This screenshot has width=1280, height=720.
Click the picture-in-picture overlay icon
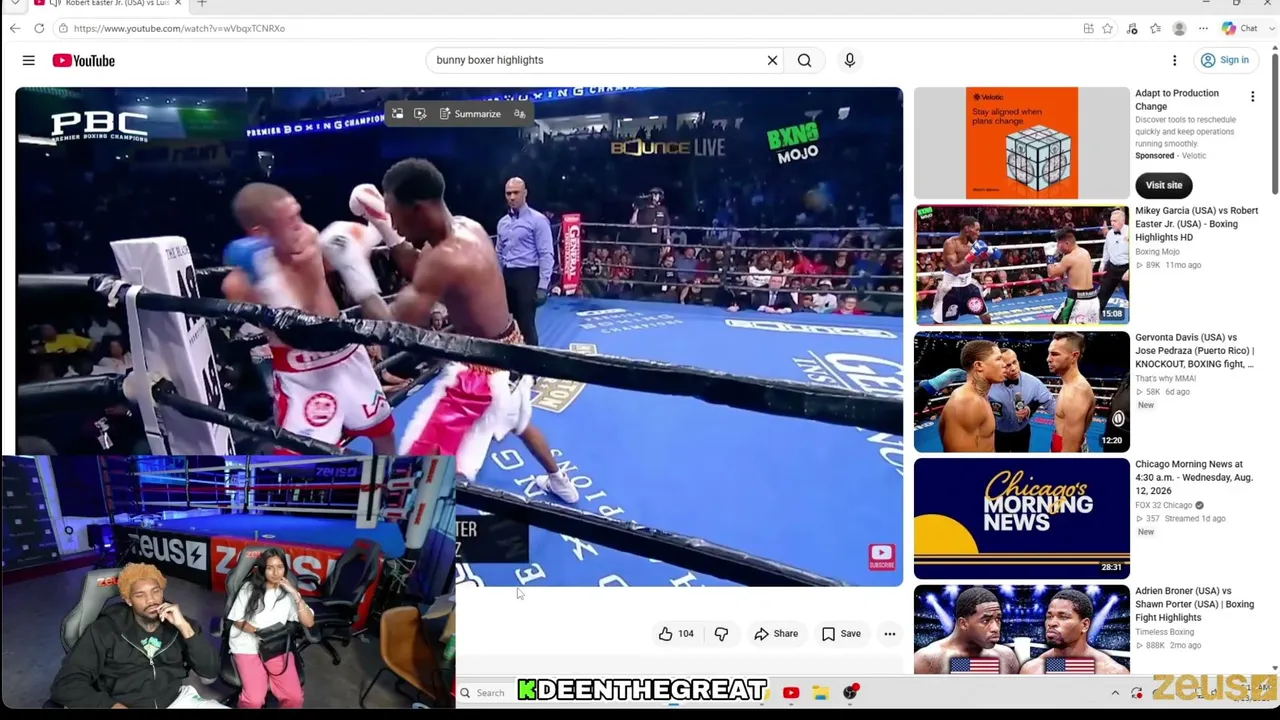coord(397,114)
